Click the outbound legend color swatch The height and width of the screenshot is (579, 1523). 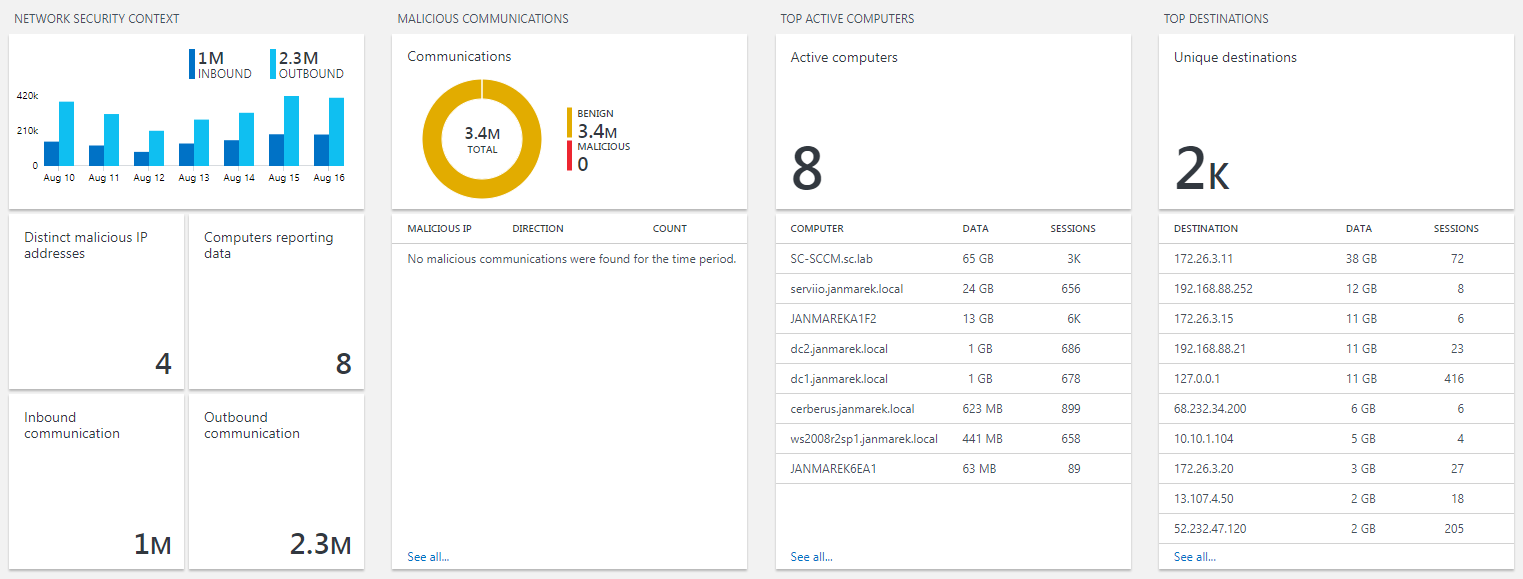[x=274, y=65]
